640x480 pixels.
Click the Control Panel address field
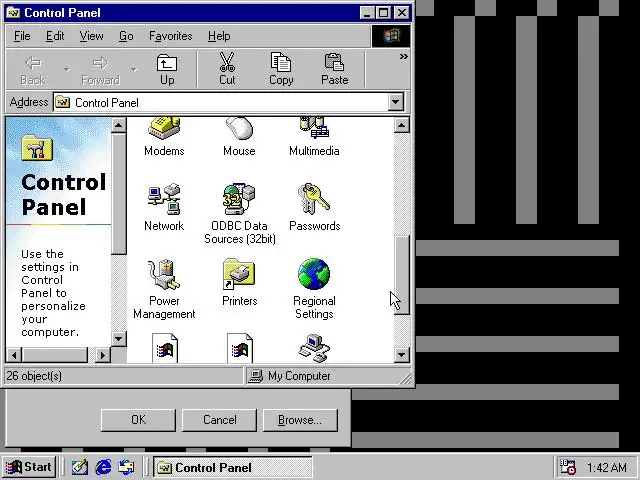coord(229,102)
